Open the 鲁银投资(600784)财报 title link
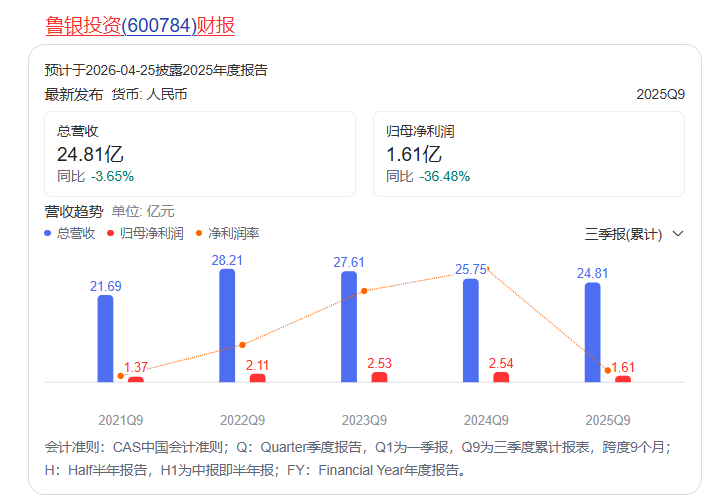The width and height of the screenshot is (717, 498). [x=140, y=26]
